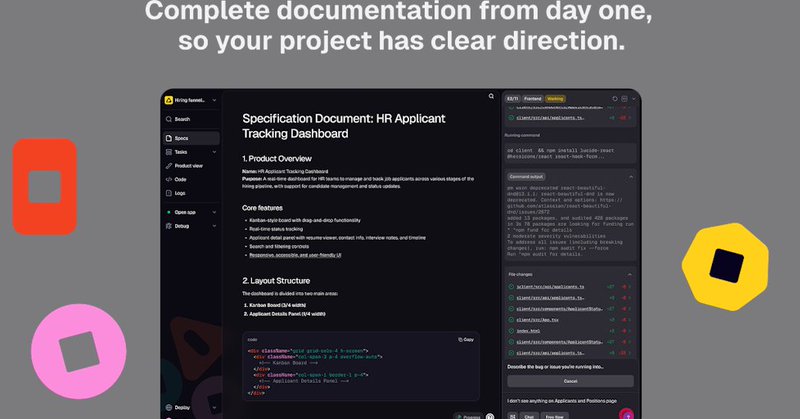This screenshot has height=419, width=800.
Task: Open the client/src/App.tsx file change
Action: click(x=537, y=320)
